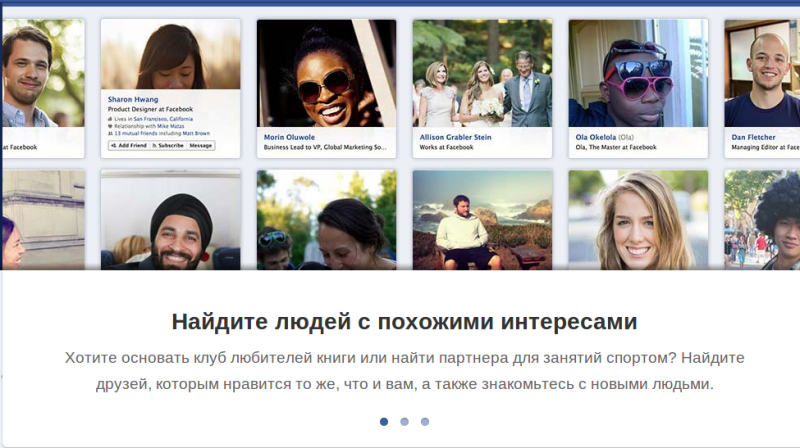Viewport: 800px width, 448px height.
Task: Open Morin Oluwole's profile name link
Action: (x=289, y=137)
